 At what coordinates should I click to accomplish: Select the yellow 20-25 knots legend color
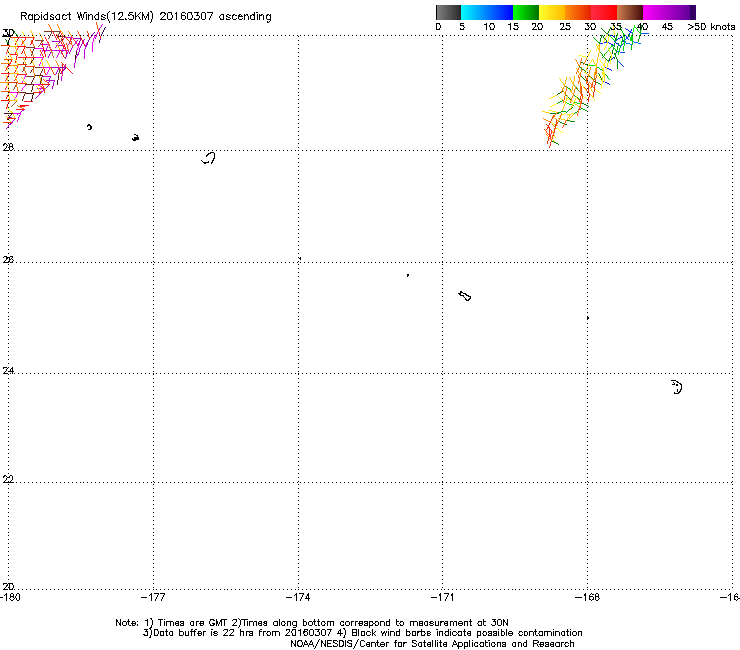[552, 12]
